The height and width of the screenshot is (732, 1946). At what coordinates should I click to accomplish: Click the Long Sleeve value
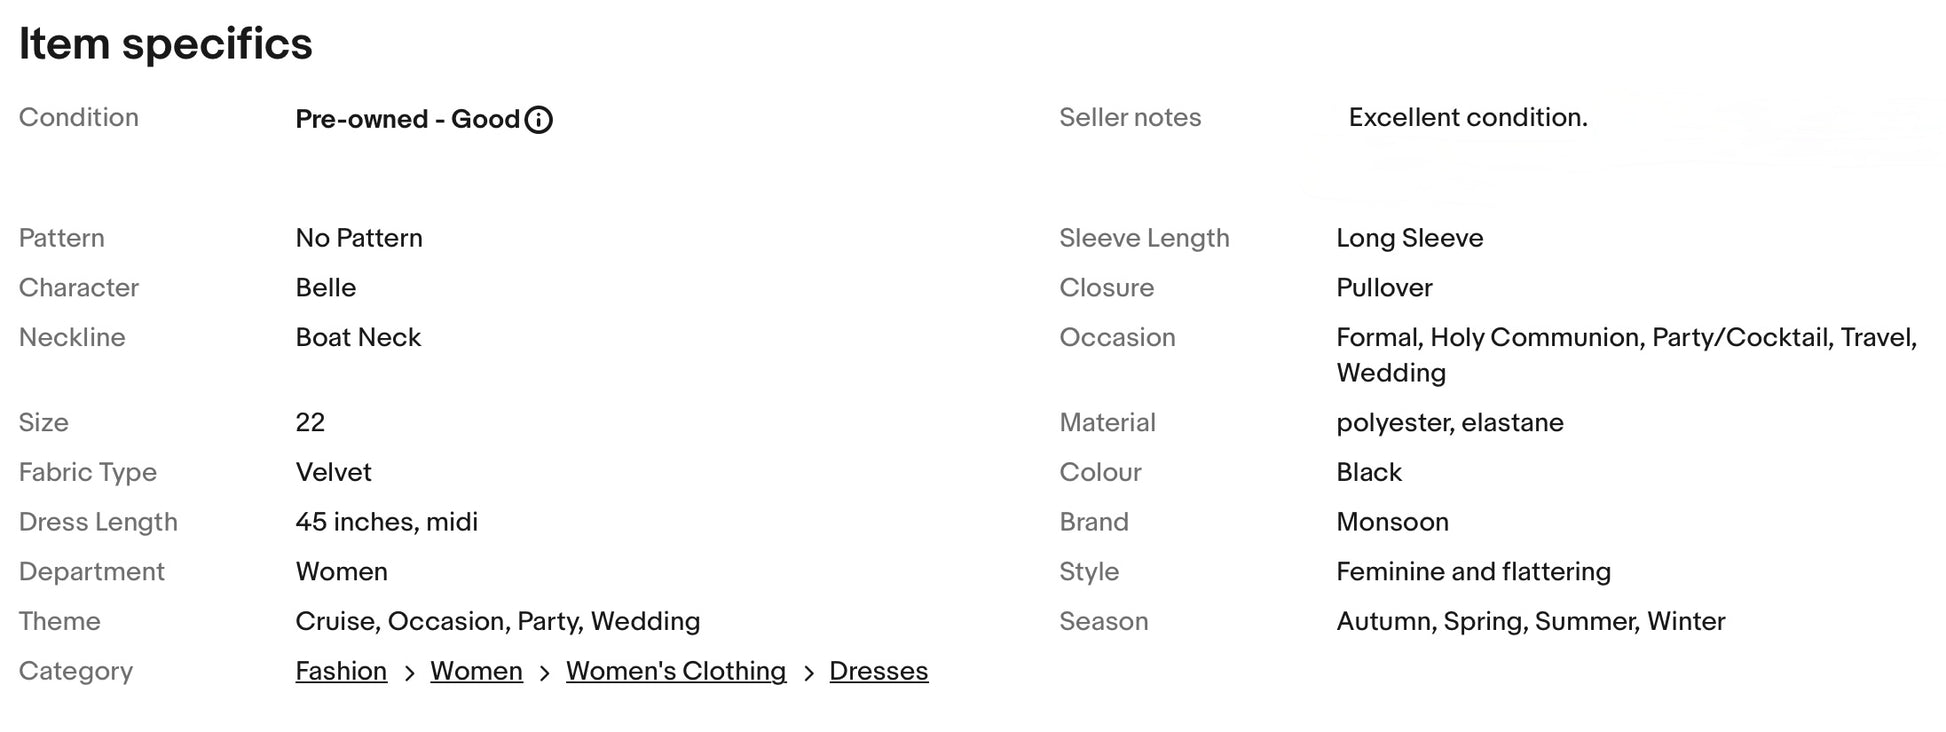(x=1409, y=238)
